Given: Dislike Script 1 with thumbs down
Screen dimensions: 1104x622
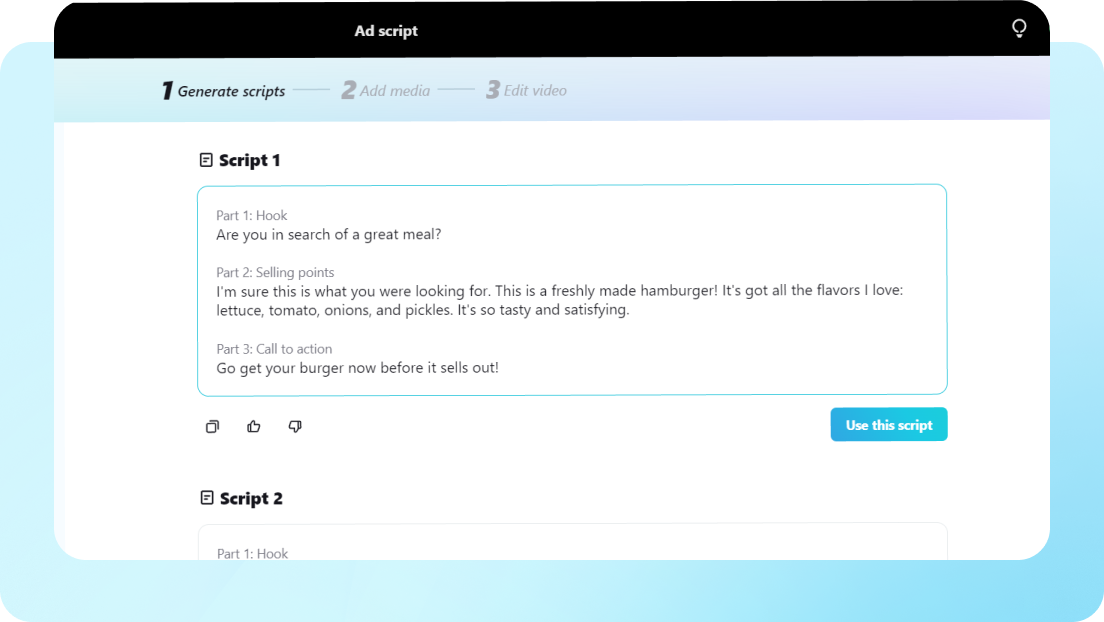Looking at the screenshot, I should point(295,426).
